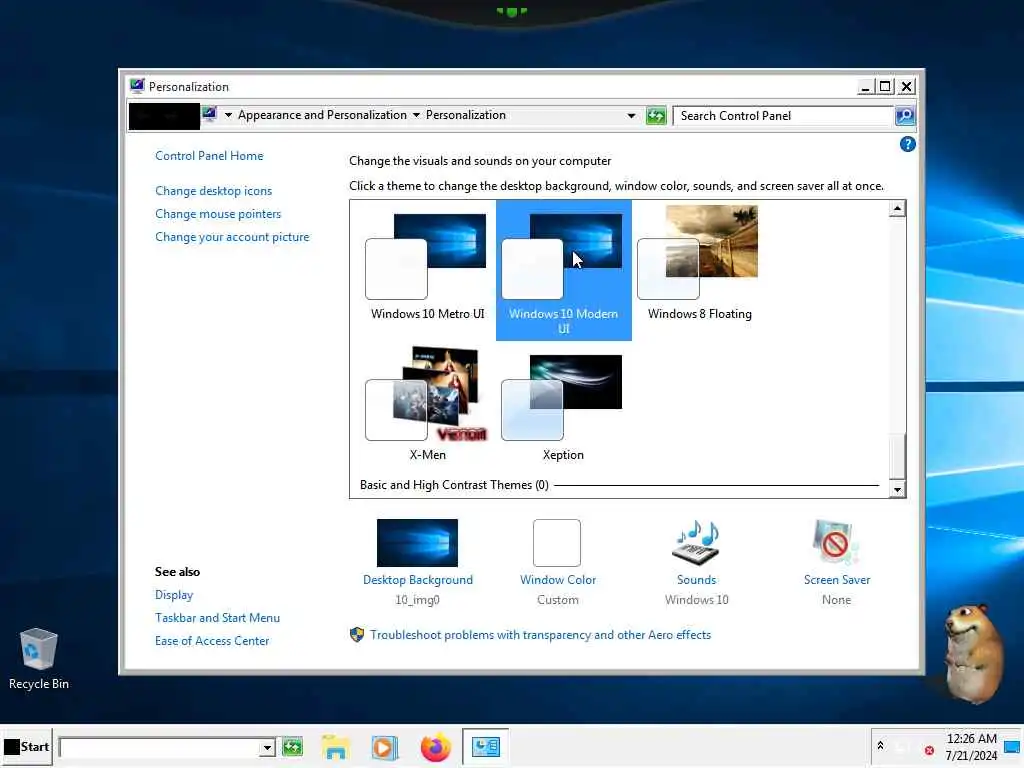
Task: Click the Personalization title bar icon
Action: pyautogui.click(x=136, y=86)
